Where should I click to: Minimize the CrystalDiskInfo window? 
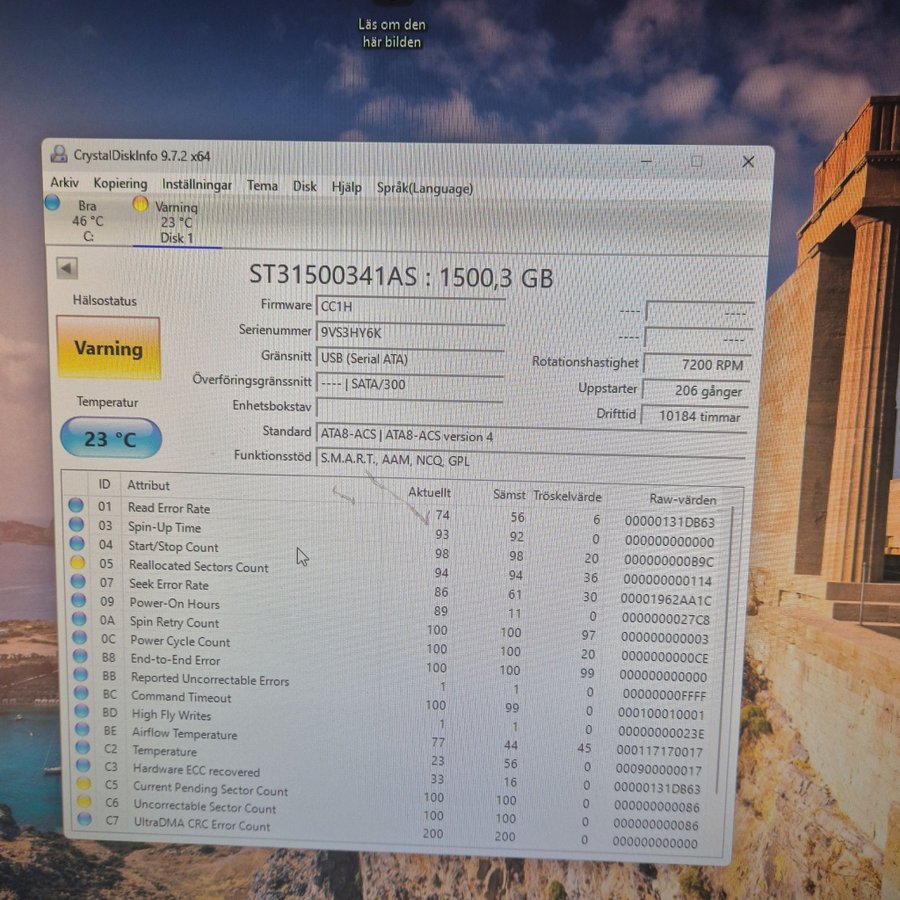coord(646,160)
